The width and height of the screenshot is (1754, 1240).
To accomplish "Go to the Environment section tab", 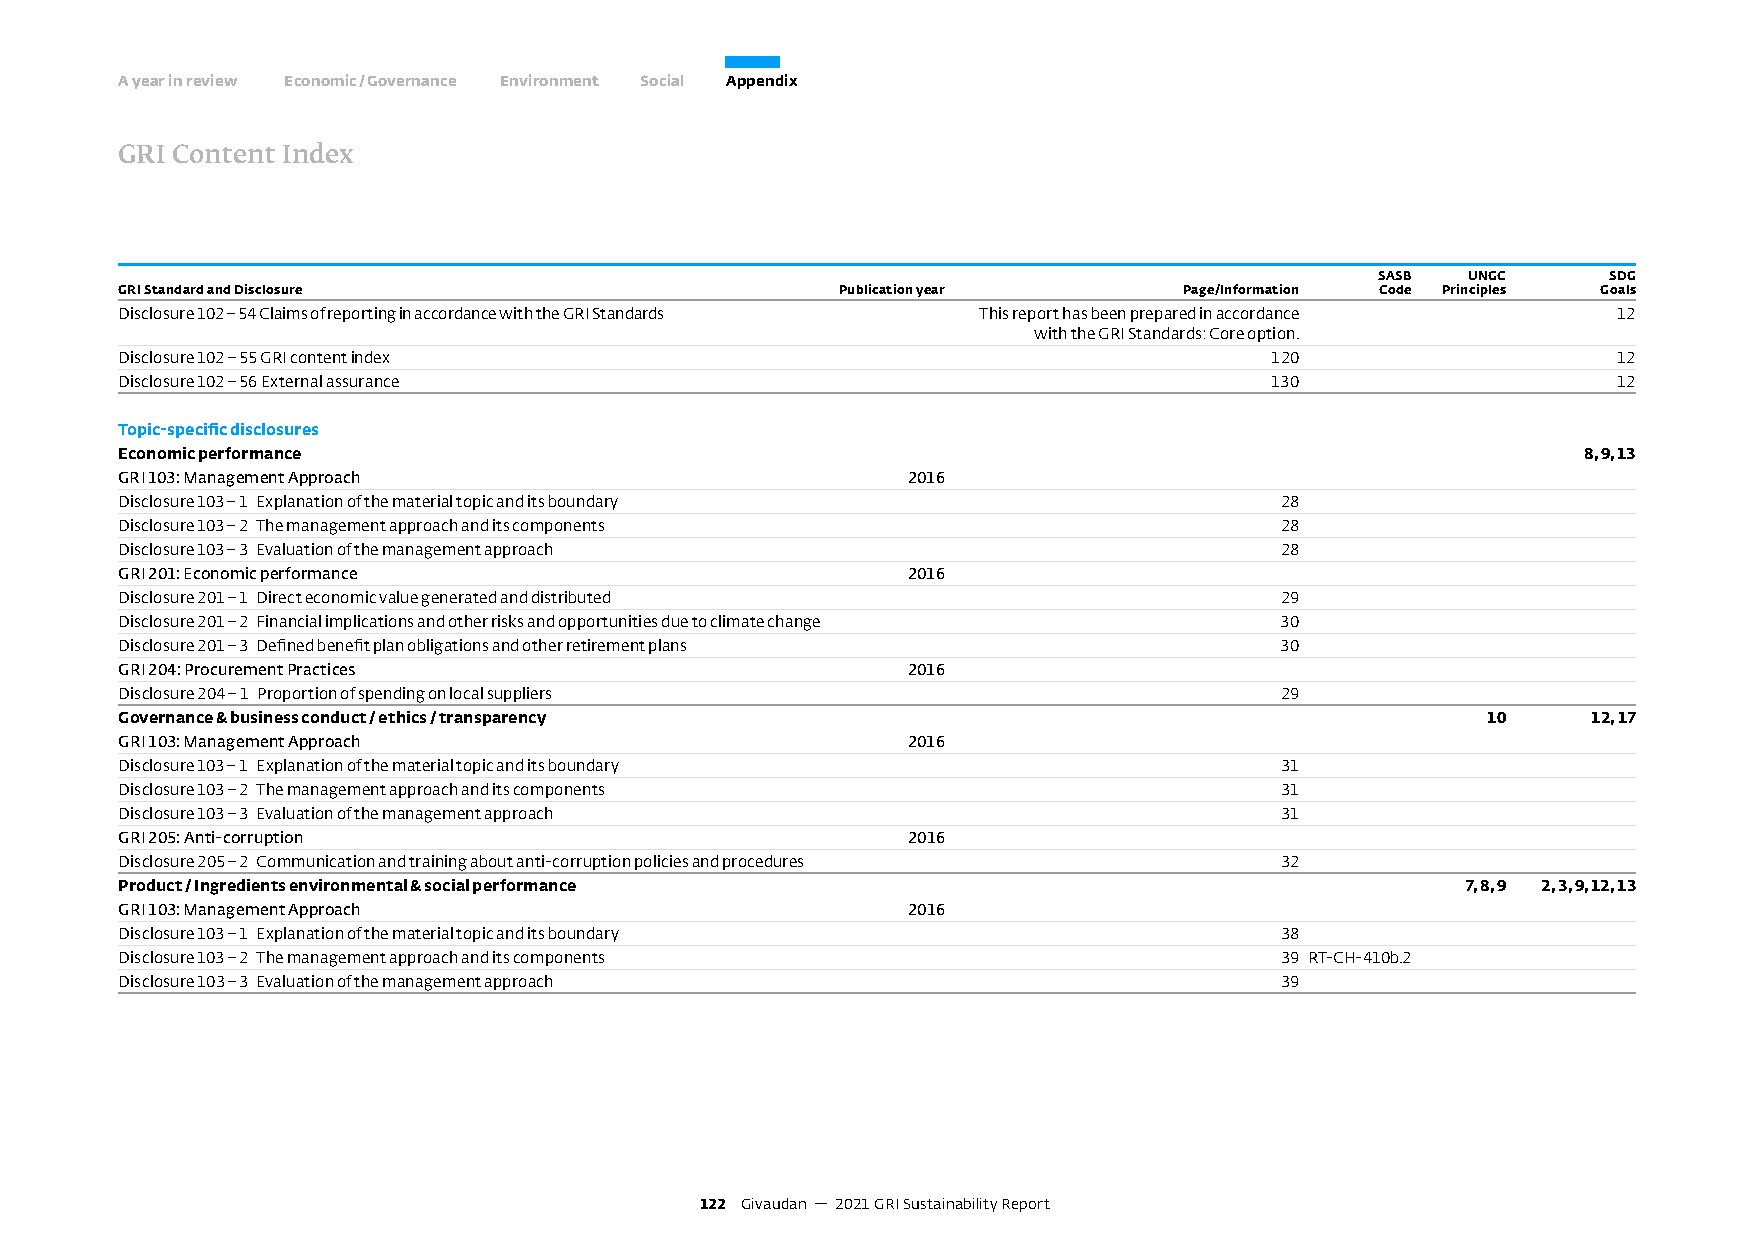I will coord(549,81).
